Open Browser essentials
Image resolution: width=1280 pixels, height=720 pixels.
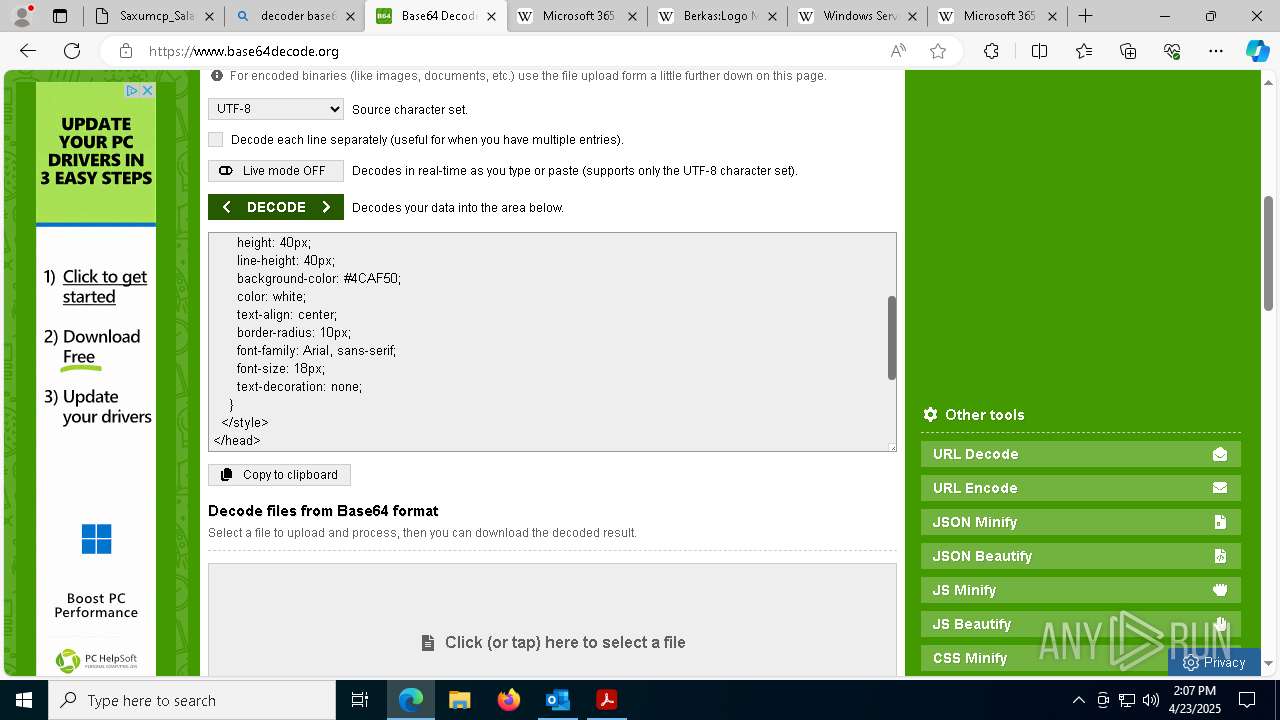(1172, 51)
